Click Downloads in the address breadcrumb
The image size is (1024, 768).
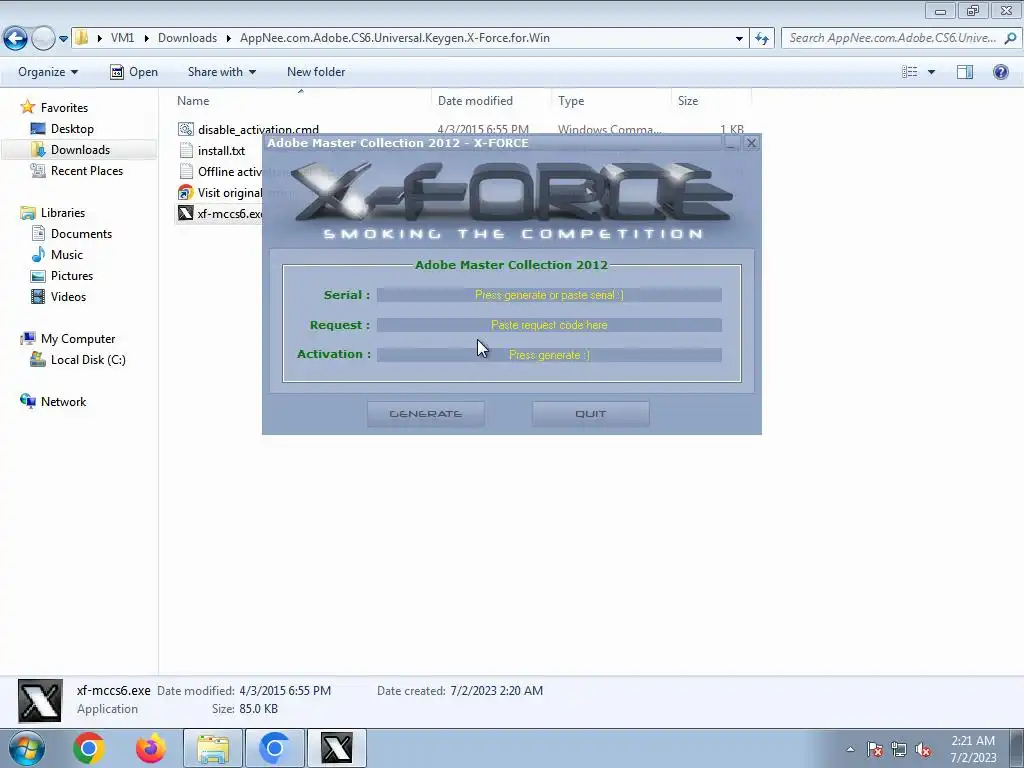click(187, 38)
